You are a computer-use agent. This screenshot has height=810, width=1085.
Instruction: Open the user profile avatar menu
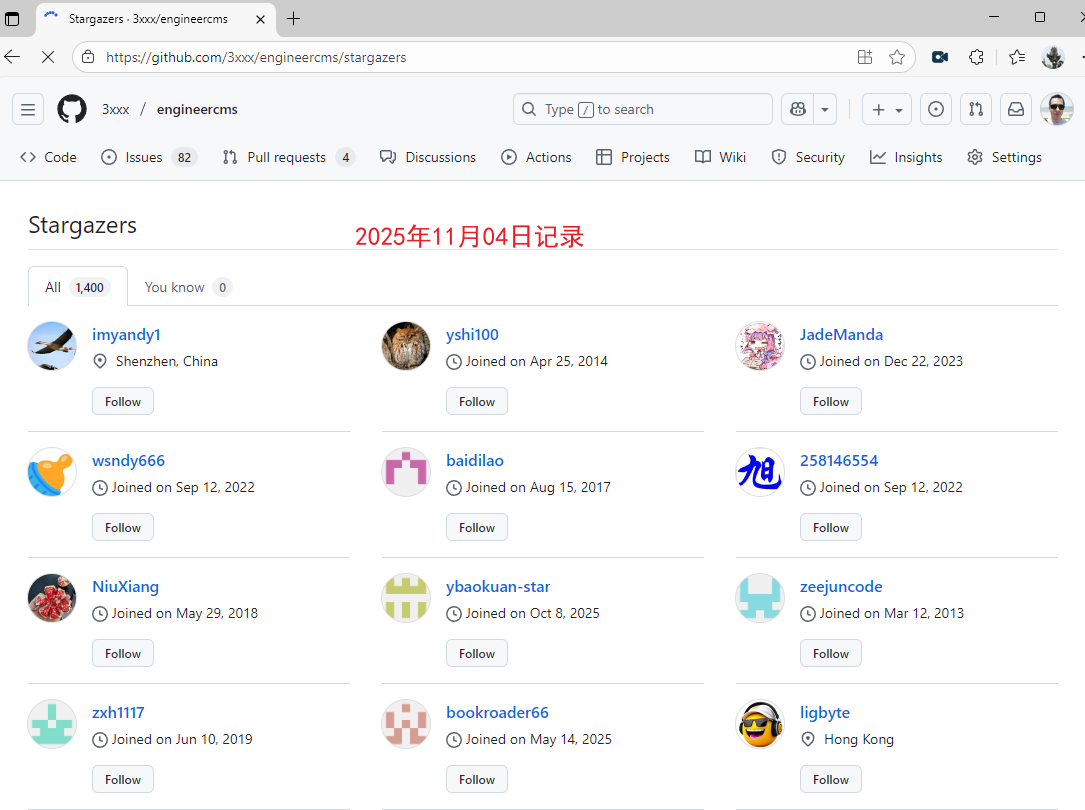(x=1056, y=109)
